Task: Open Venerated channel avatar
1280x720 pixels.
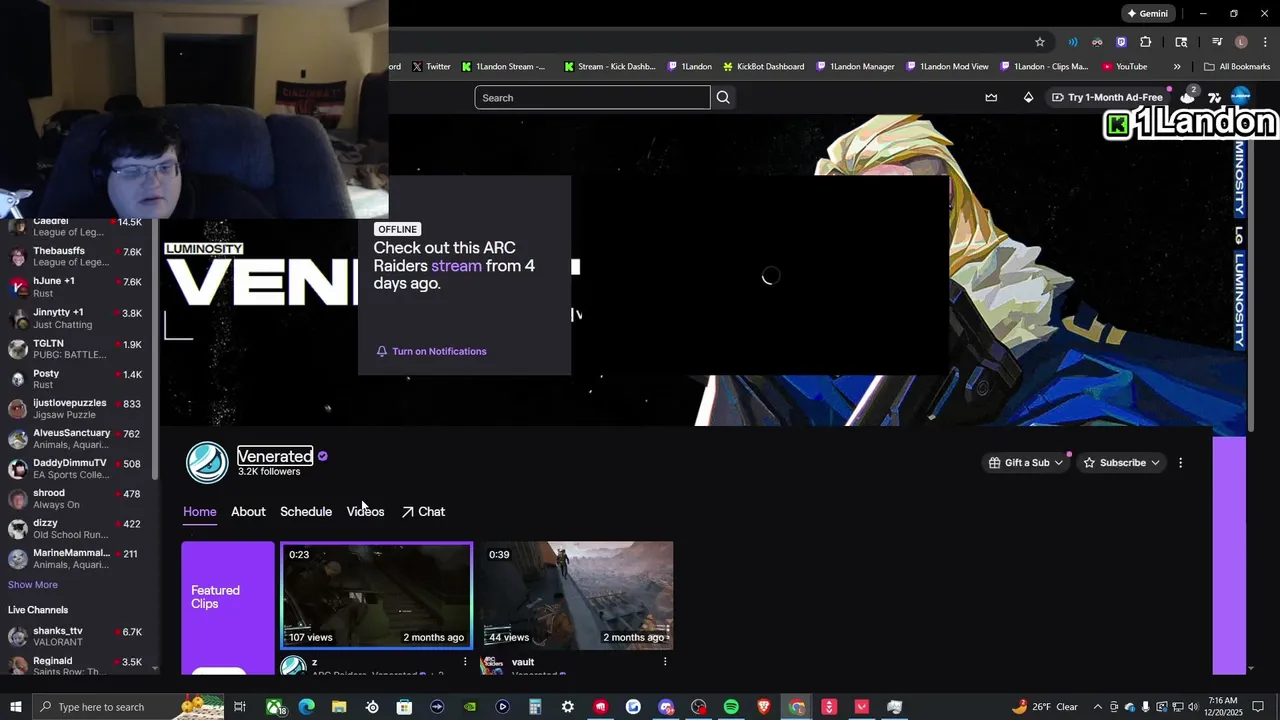Action: coord(207,463)
